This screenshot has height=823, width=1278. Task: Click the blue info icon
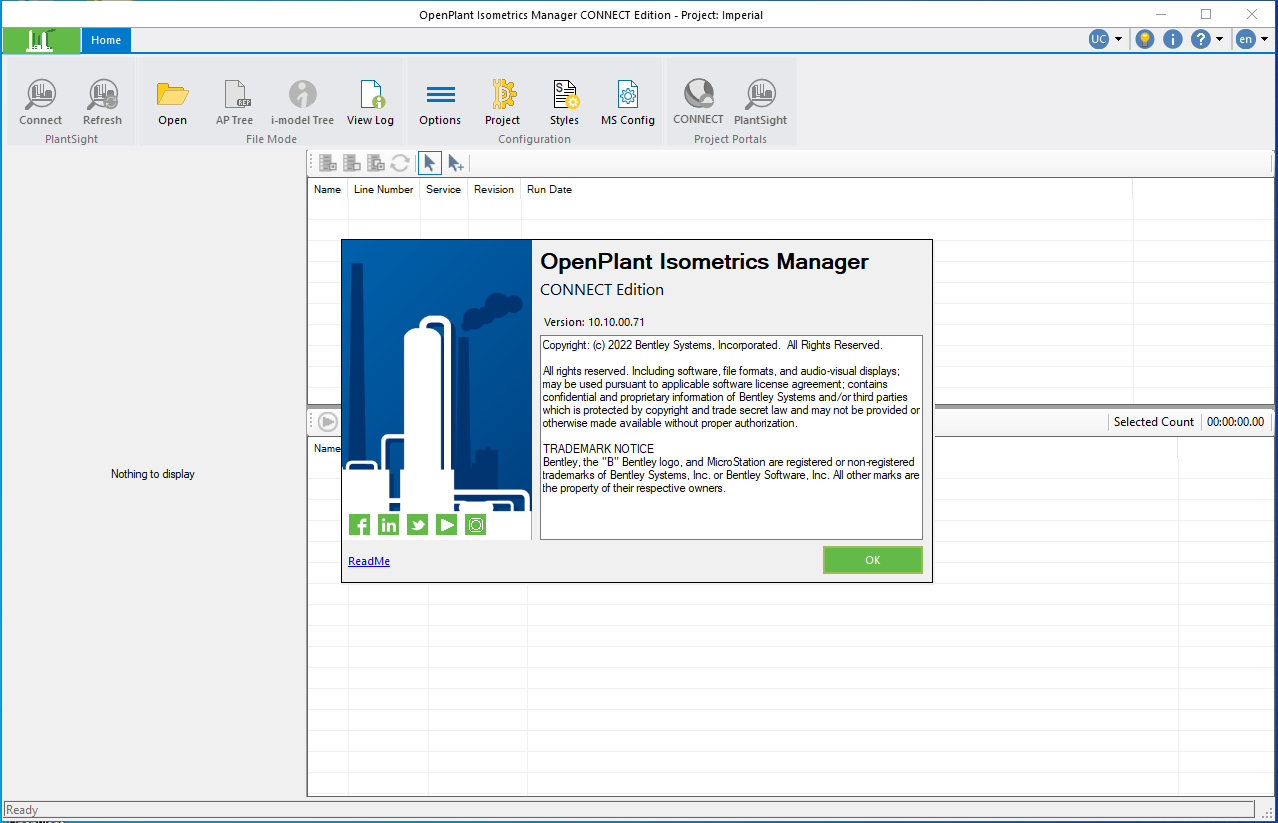coord(1173,39)
